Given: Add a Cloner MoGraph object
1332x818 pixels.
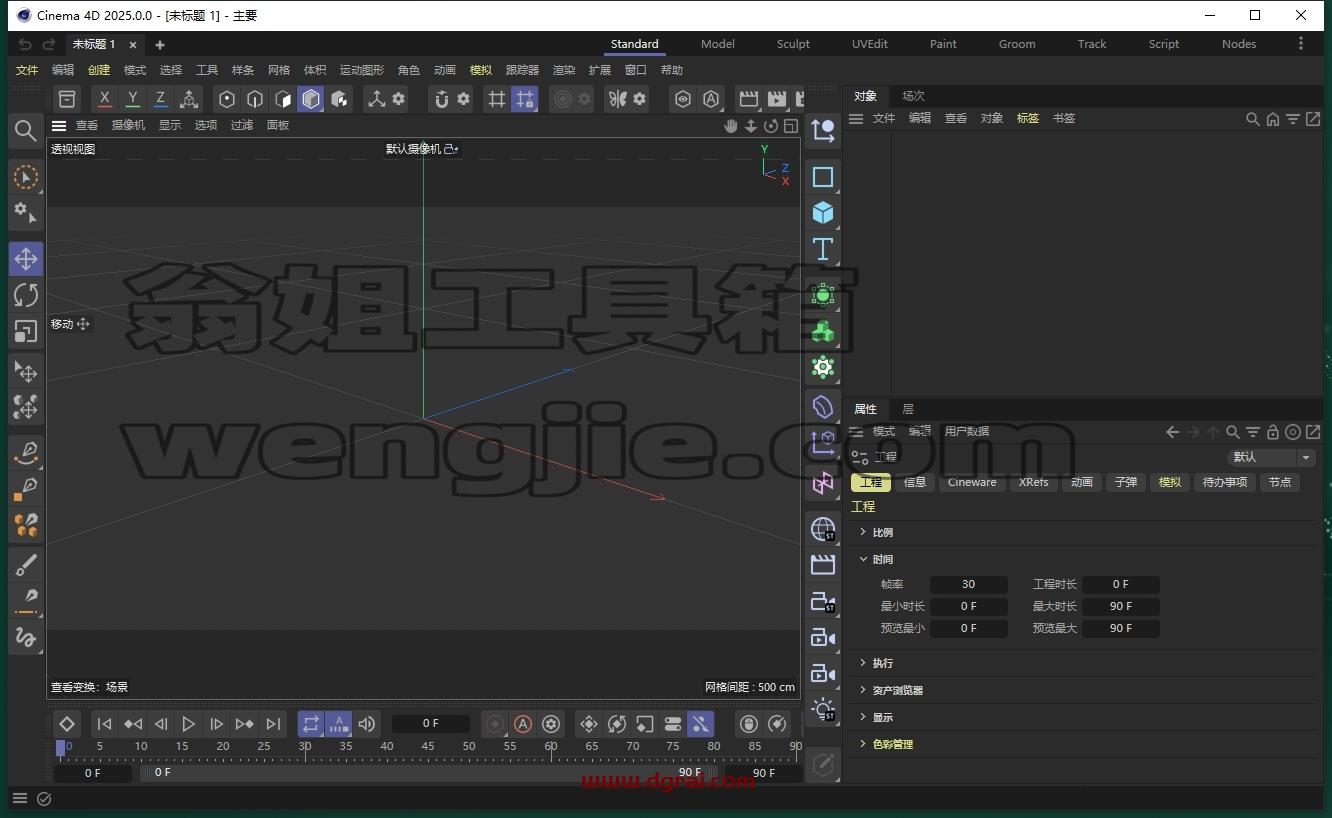Looking at the screenshot, I should [823, 331].
